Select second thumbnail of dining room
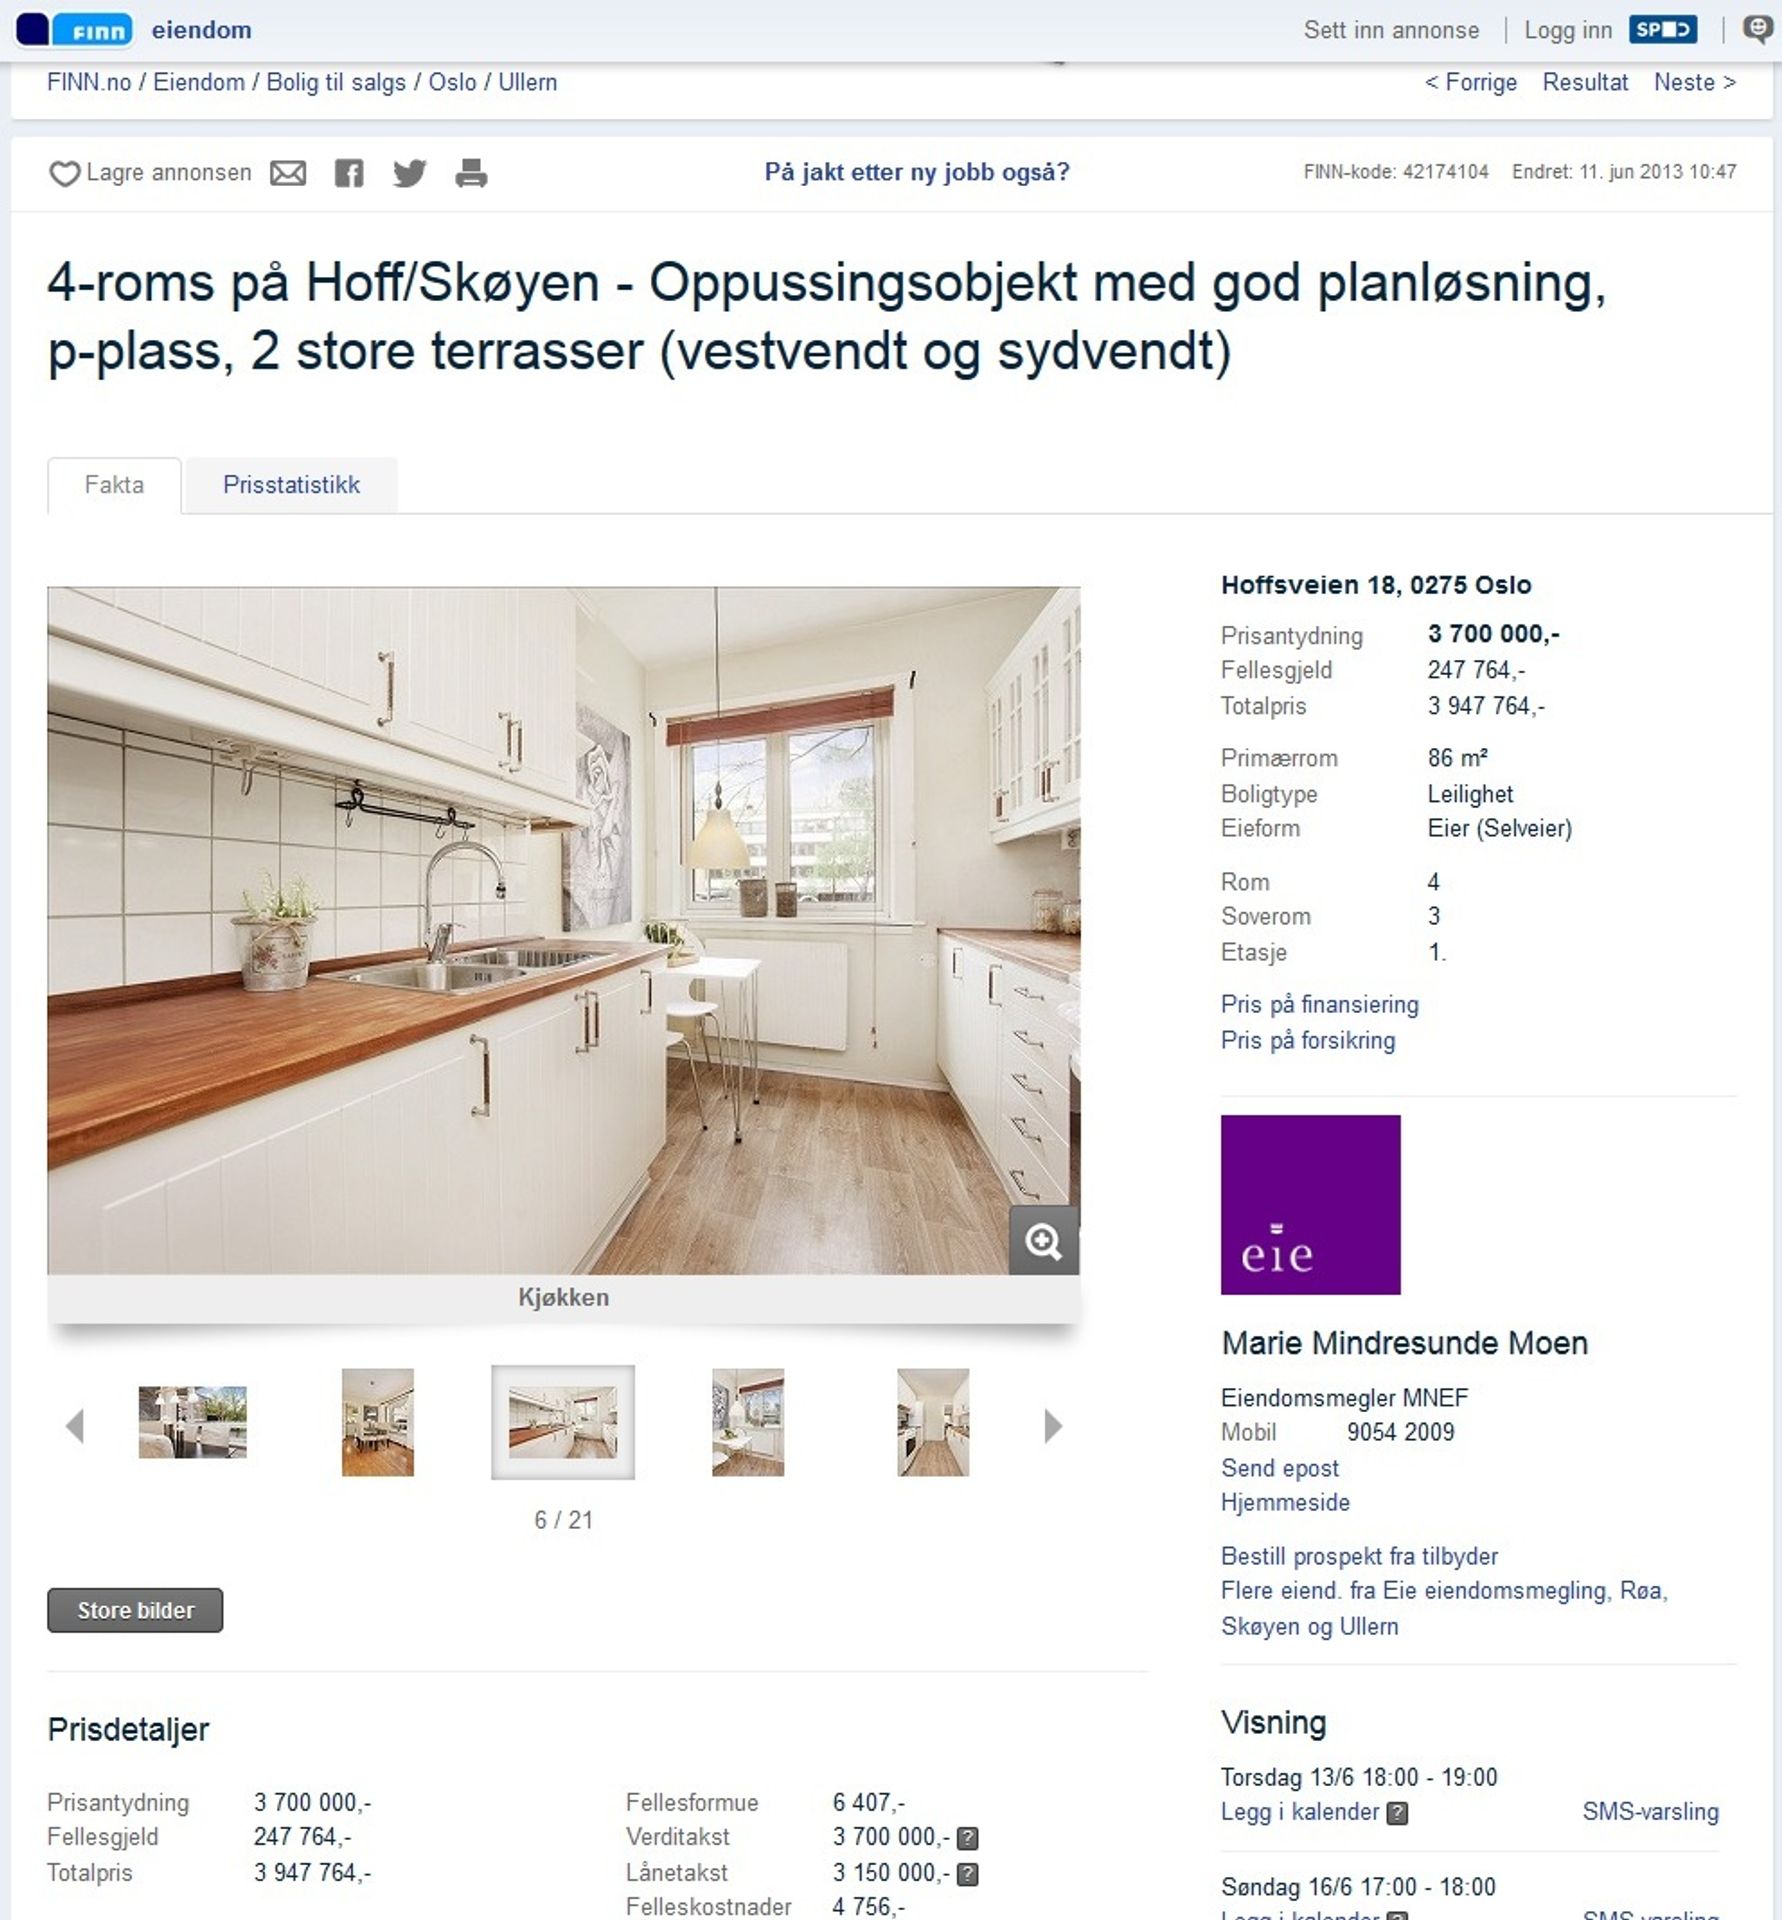 pyautogui.click(x=377, y=1422)
